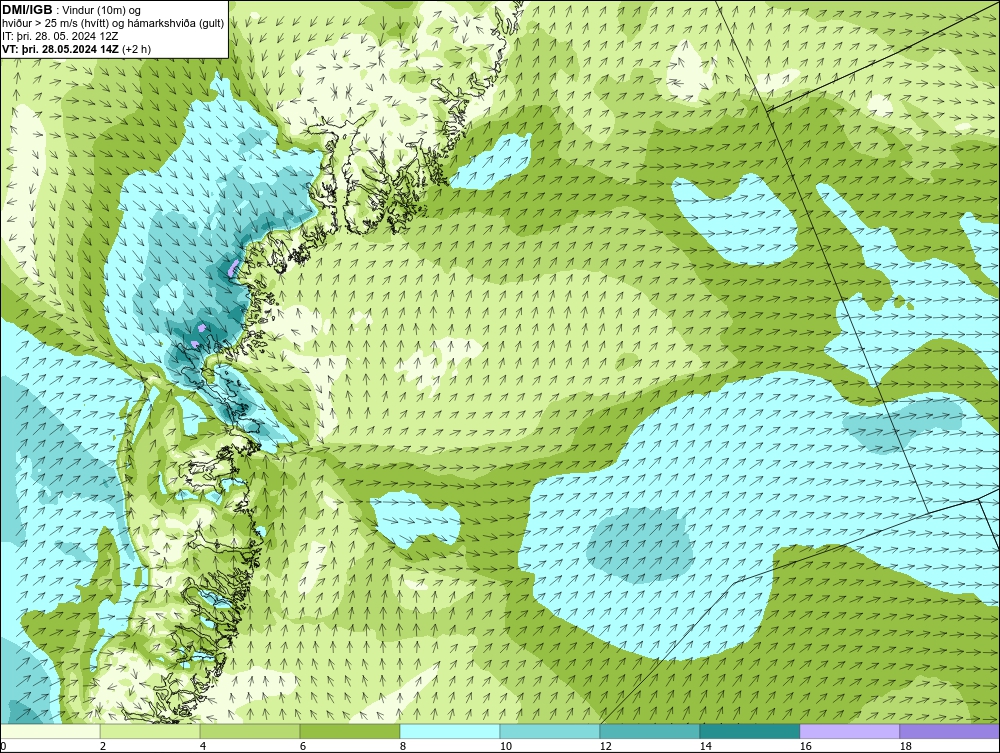
Task: Click the legend label '4'
Action: point(203,746)
